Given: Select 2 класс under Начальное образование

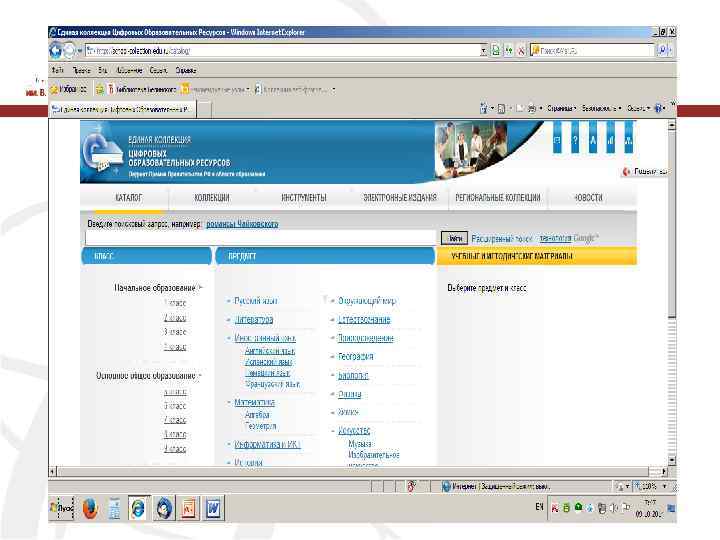Looking at the screenshot, I should tap(175, 317).
